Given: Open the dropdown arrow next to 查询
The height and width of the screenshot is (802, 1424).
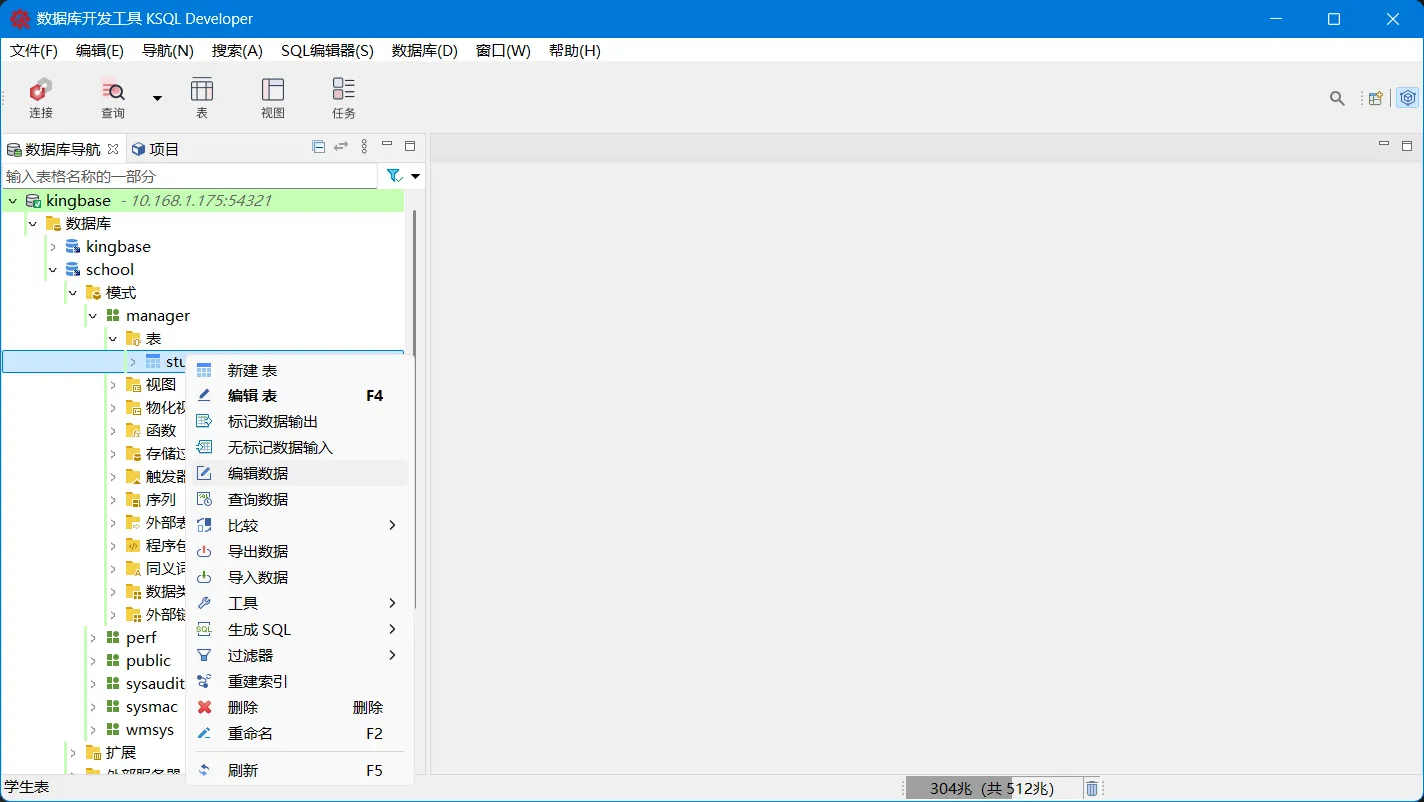Looking at the screenshot, I should [x=156, y=97].
